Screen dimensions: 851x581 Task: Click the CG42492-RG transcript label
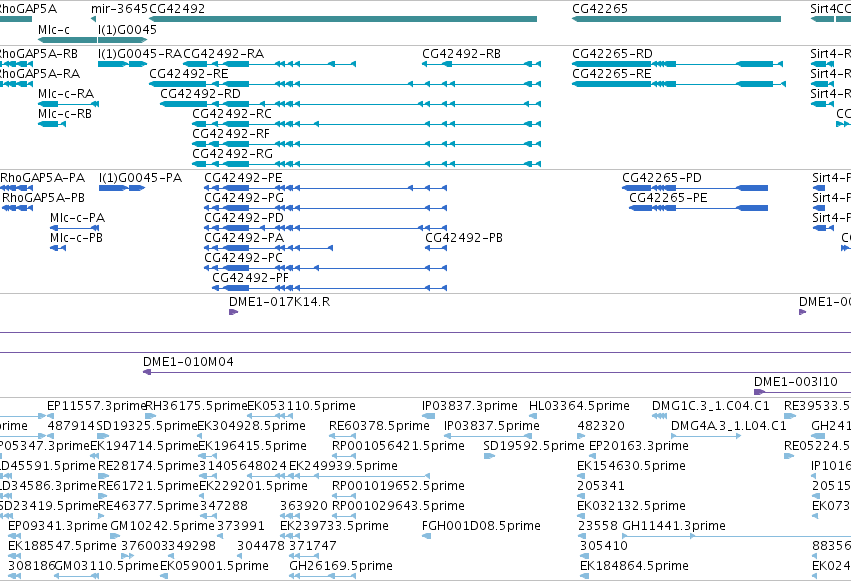(x=232, y=154)
